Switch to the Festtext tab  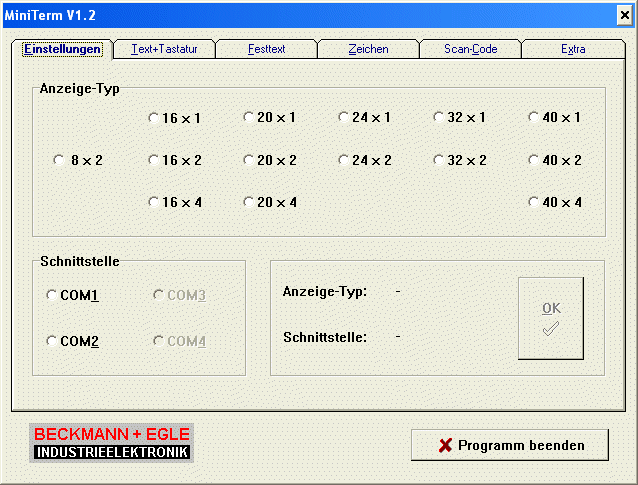267,49
